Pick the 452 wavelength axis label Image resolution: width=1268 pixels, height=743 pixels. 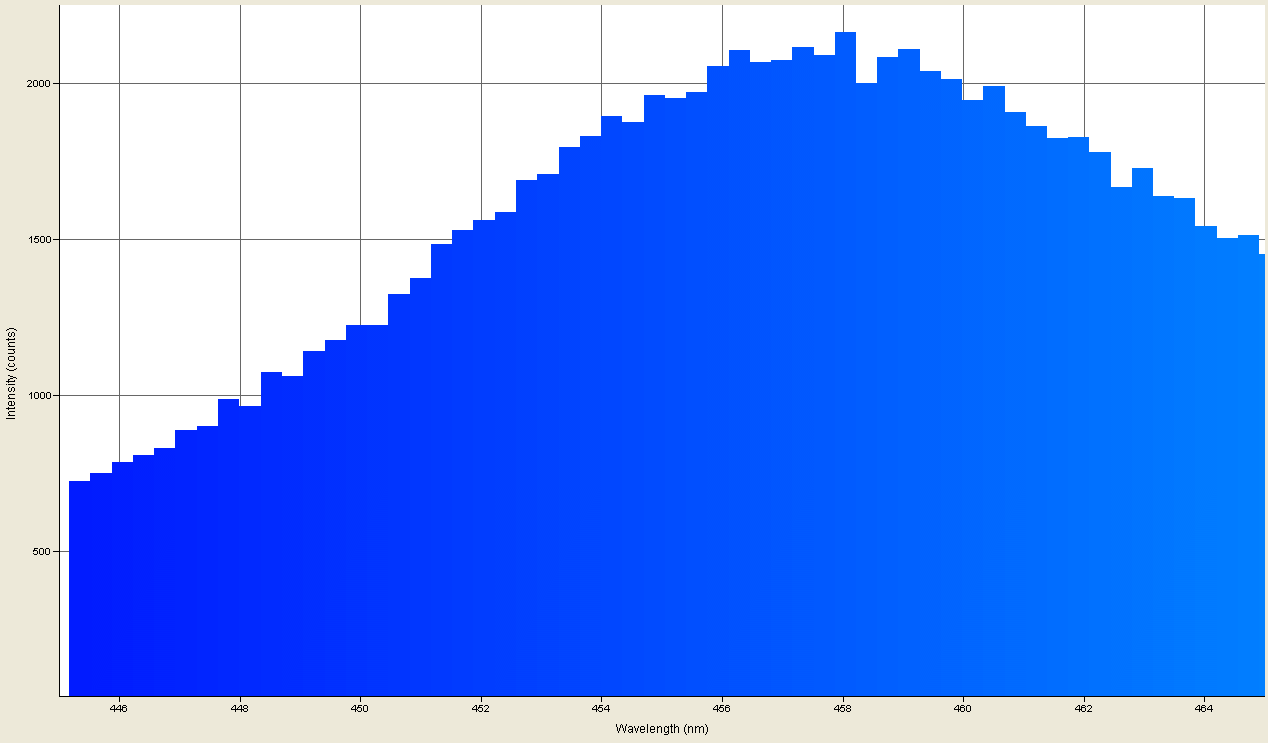481,709
